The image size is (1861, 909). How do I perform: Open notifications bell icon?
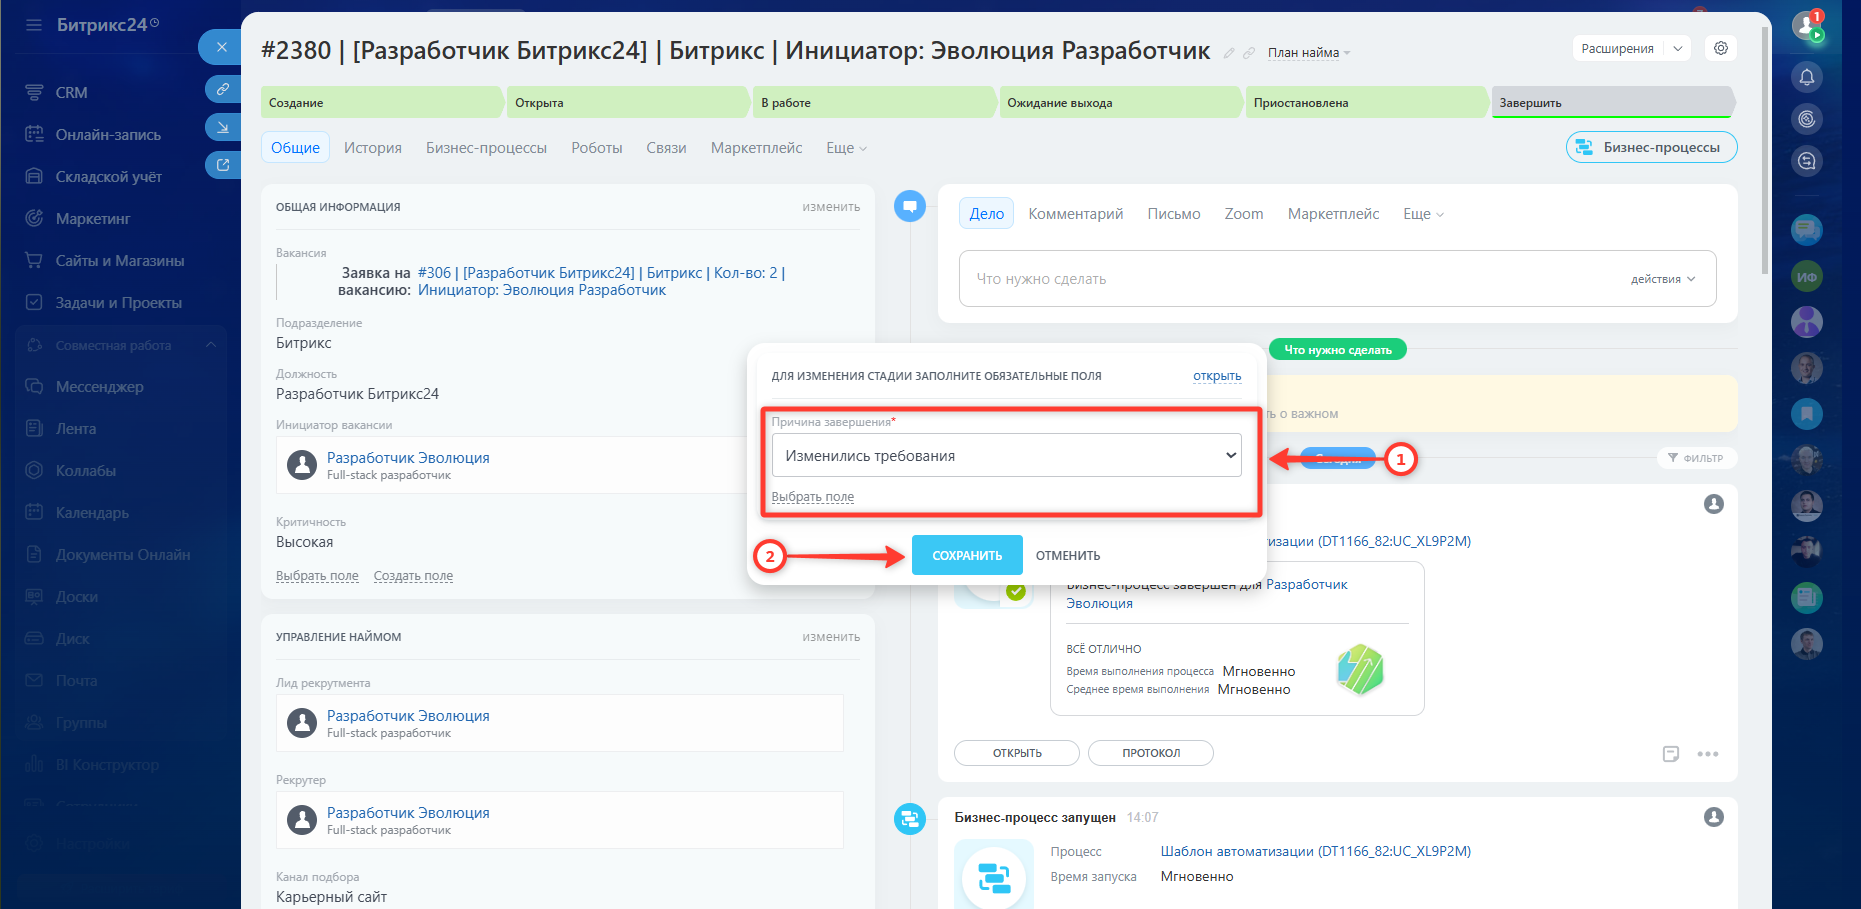[1807, 77]
